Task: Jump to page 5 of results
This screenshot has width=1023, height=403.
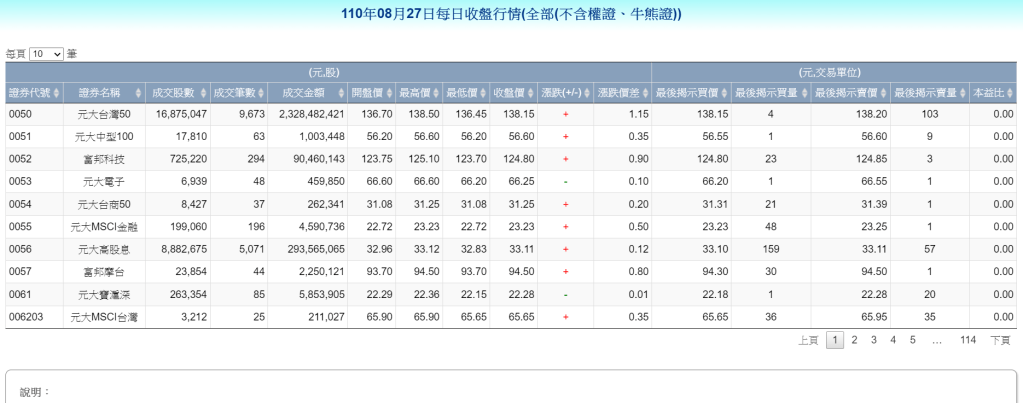Action: click(912, 340)
